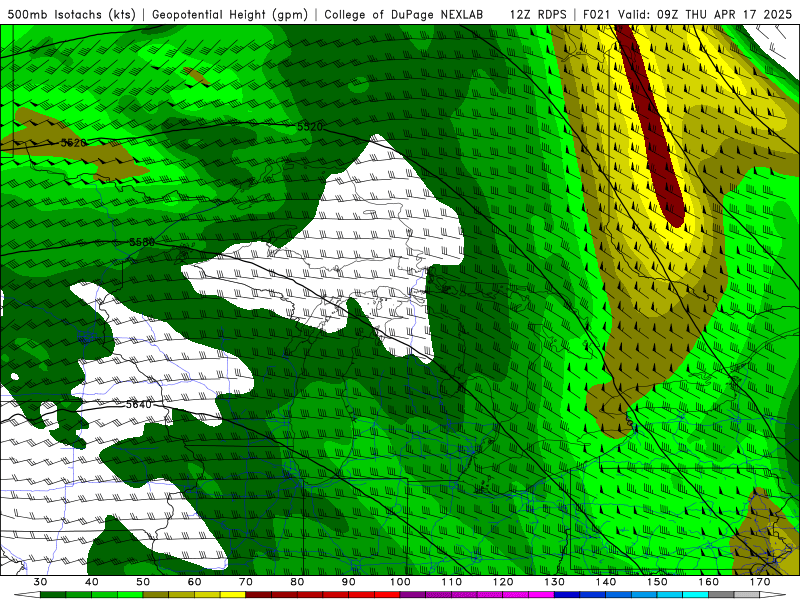Click the colorbar label '120'
The height and width of the screenshot is (600, 800).
(x=503, y=582)
